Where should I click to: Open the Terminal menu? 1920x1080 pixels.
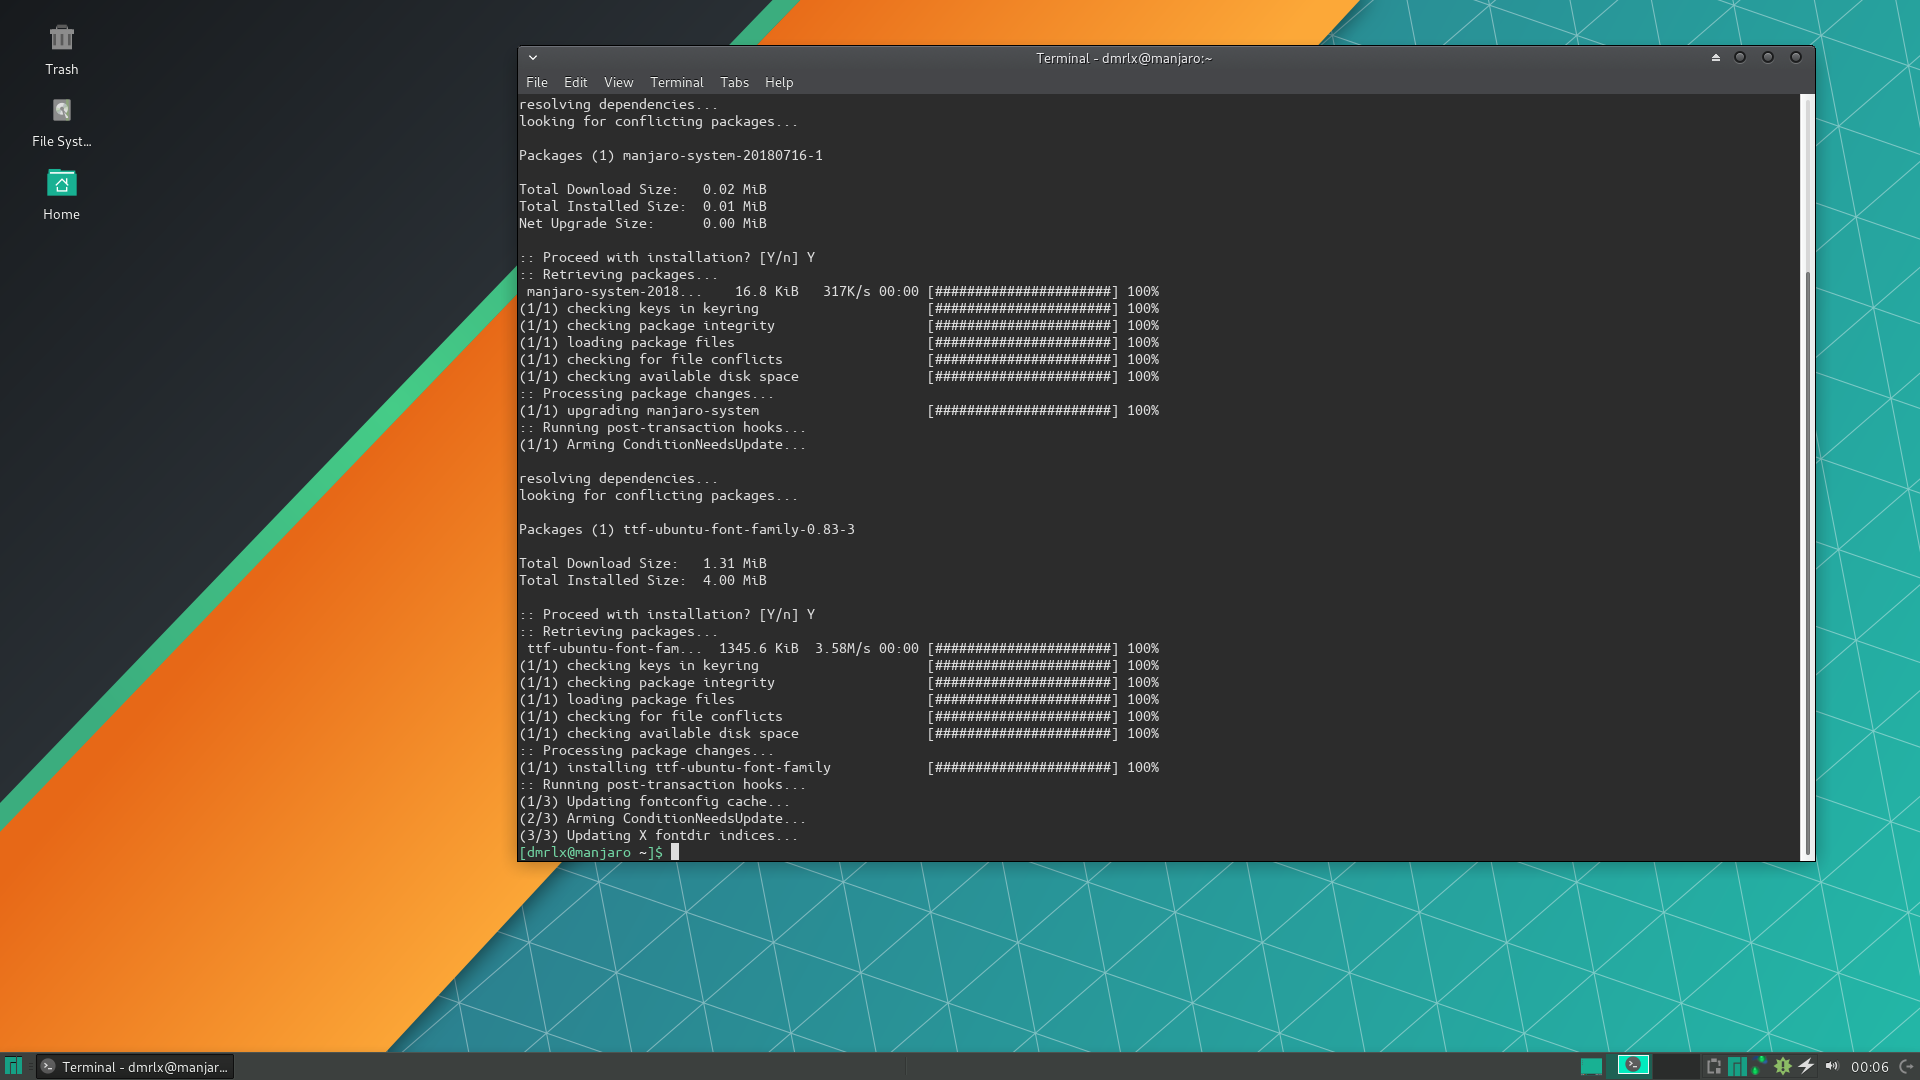pos(676,83)
